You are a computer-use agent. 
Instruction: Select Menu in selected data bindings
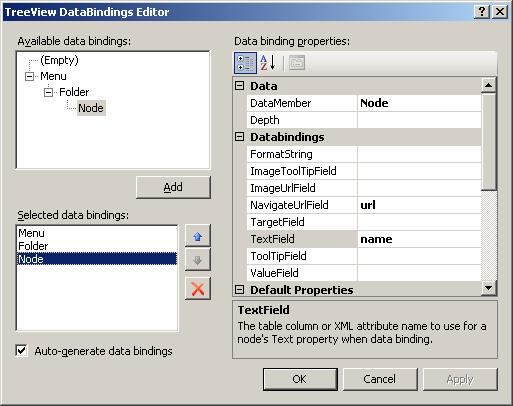[97, 233]
